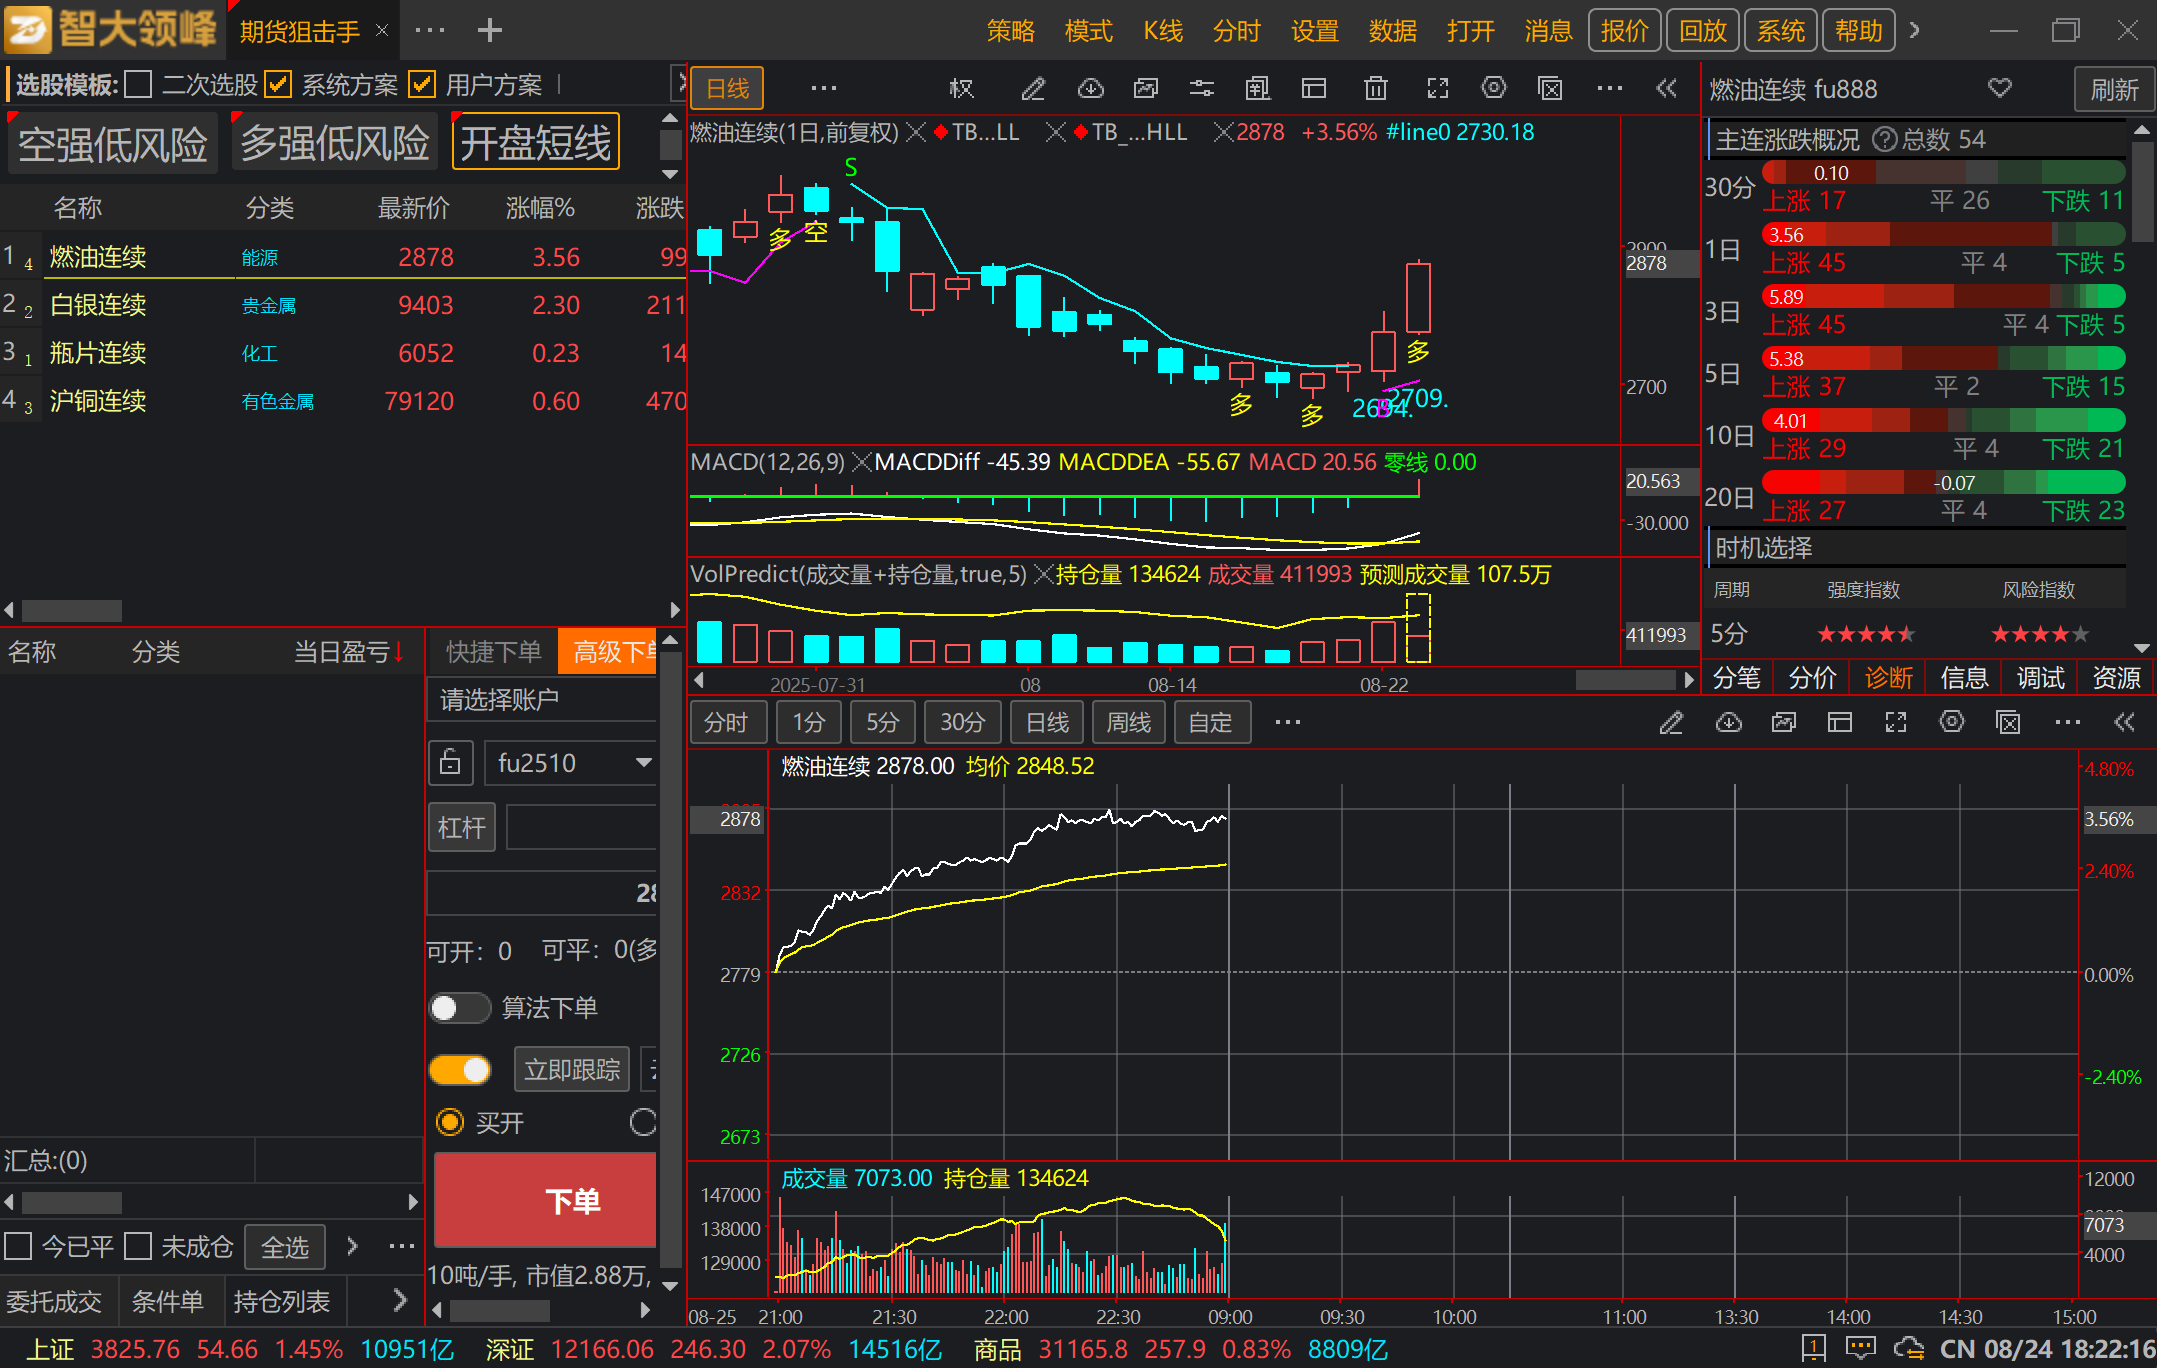Favorite fu888 with the heart icon
The height and width of the screenshot is (1368, 2157).
click(x=1999, y=88)
